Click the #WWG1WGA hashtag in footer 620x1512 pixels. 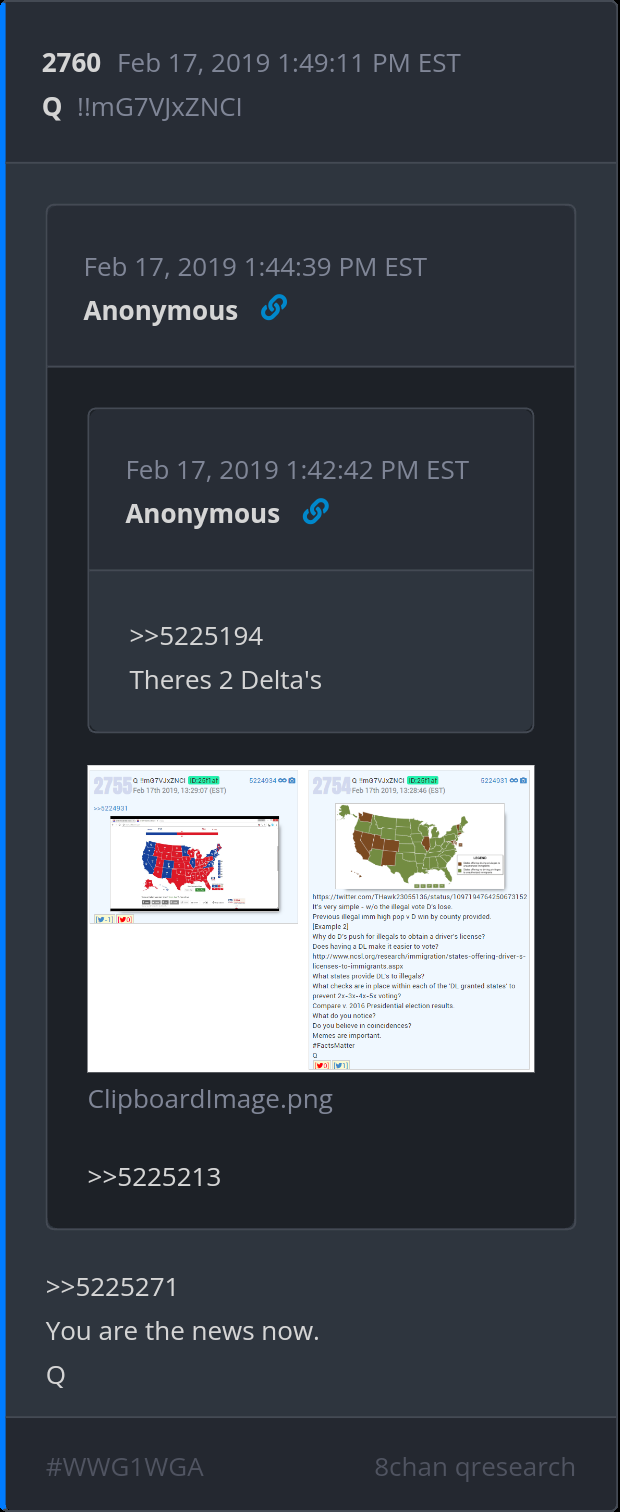[x=125, y=1467]
